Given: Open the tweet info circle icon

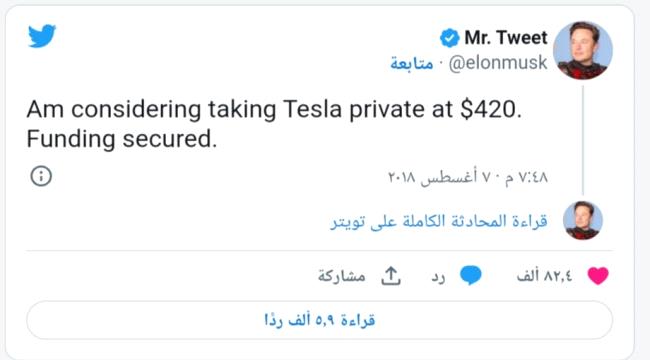Looking at the screenshot, I should click(x=41, y=176).
